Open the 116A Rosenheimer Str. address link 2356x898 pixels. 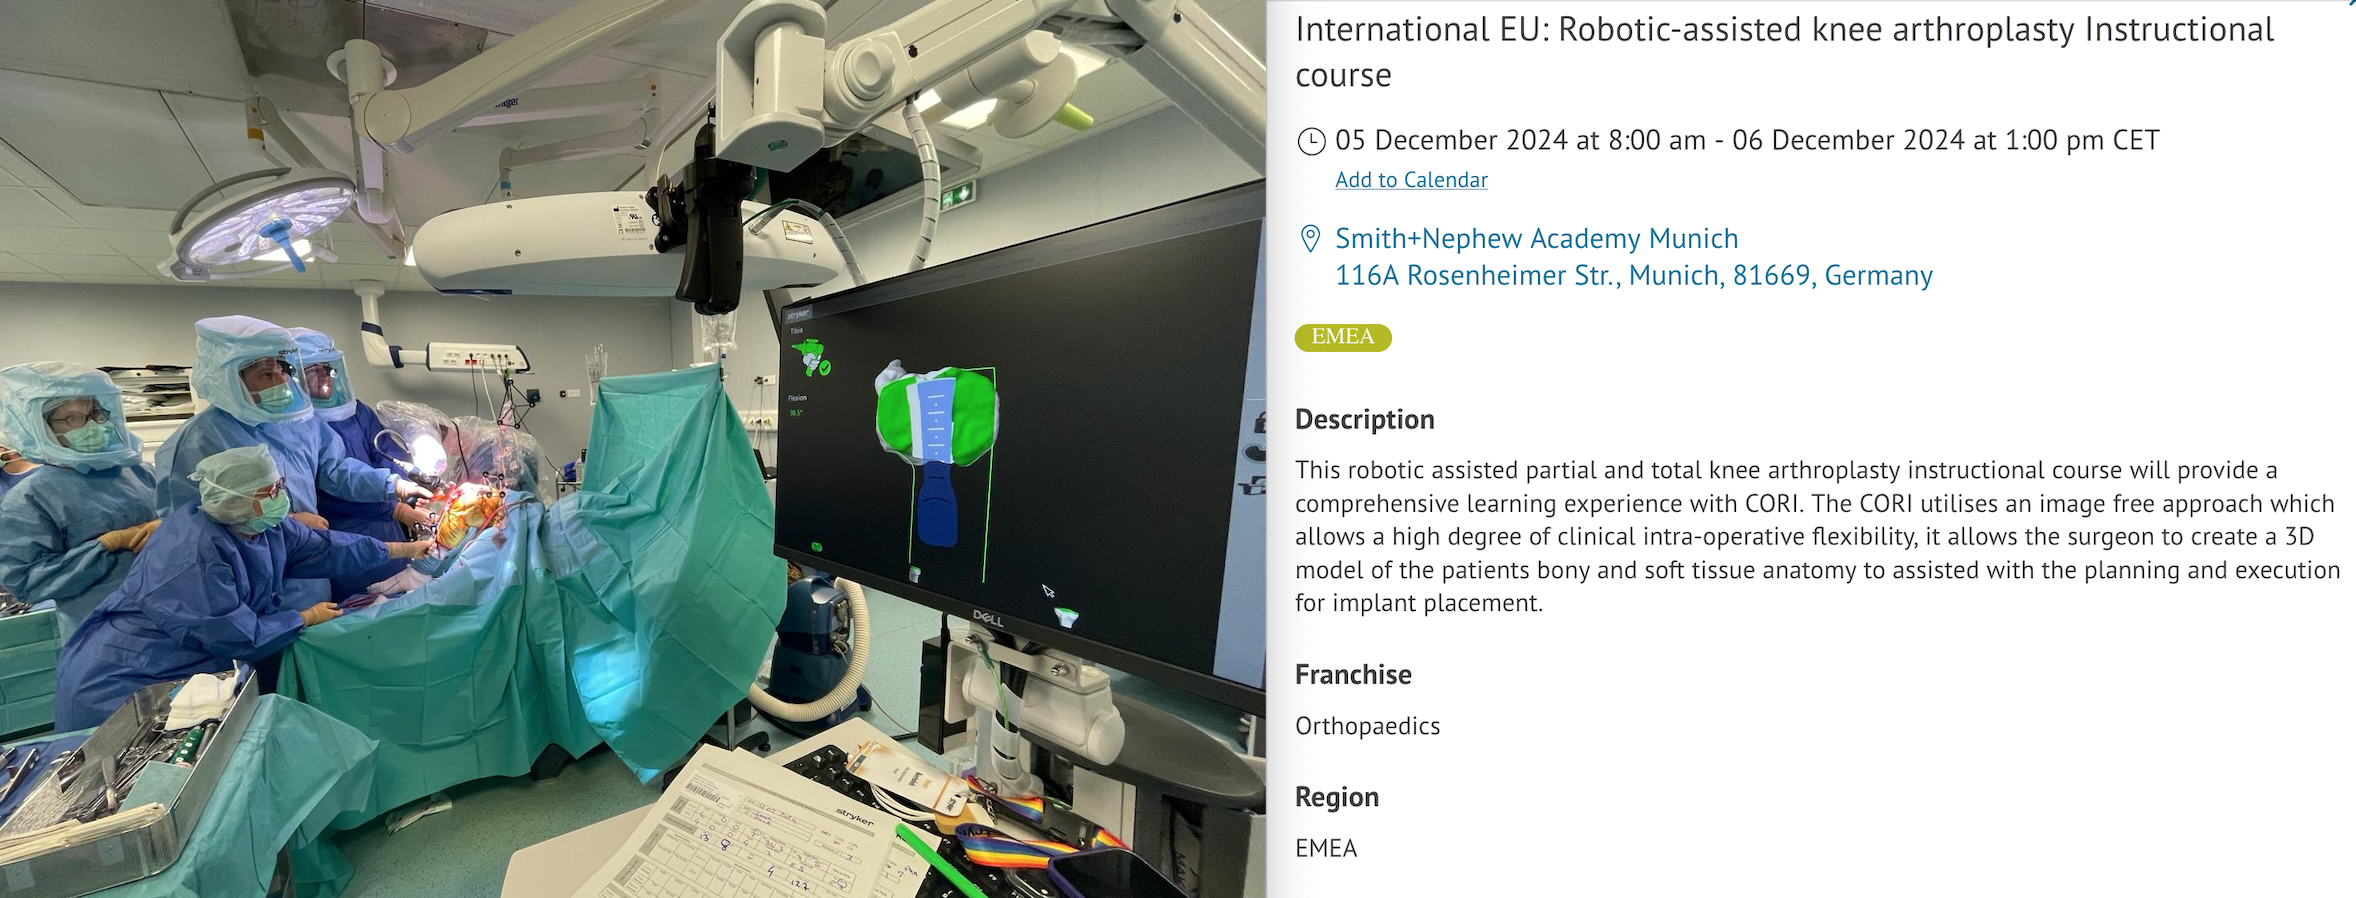1633,276
